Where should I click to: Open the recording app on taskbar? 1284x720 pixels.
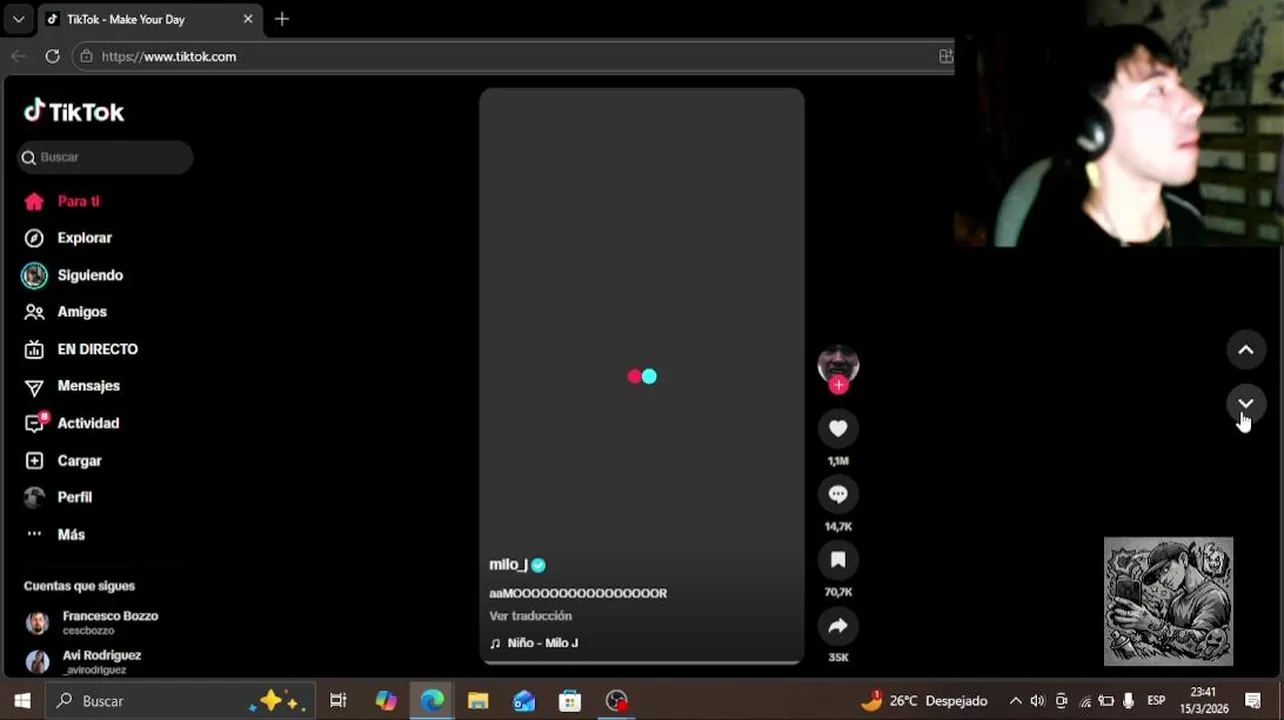(x=617, y=701)
